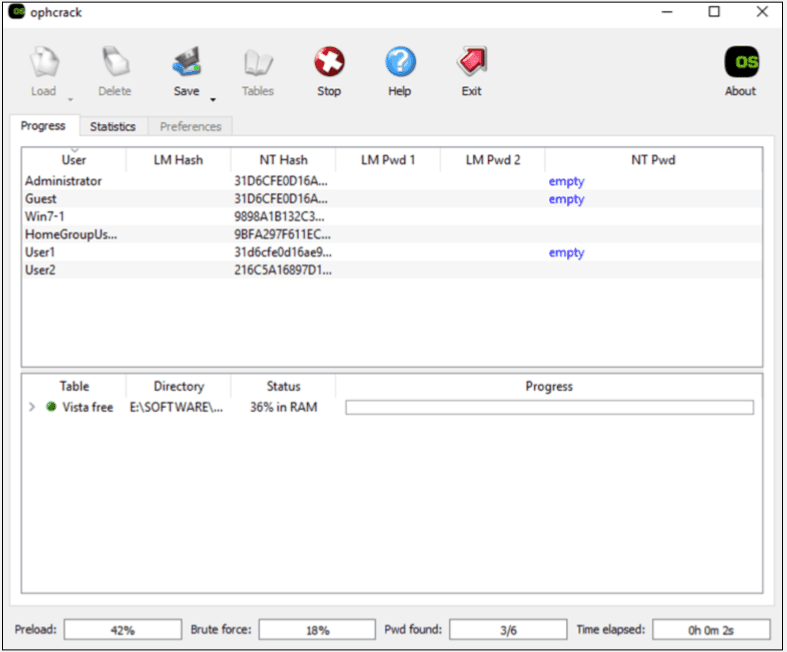Click the Vista free progress bar
The image size is (787, 652).
coord(548,408)
